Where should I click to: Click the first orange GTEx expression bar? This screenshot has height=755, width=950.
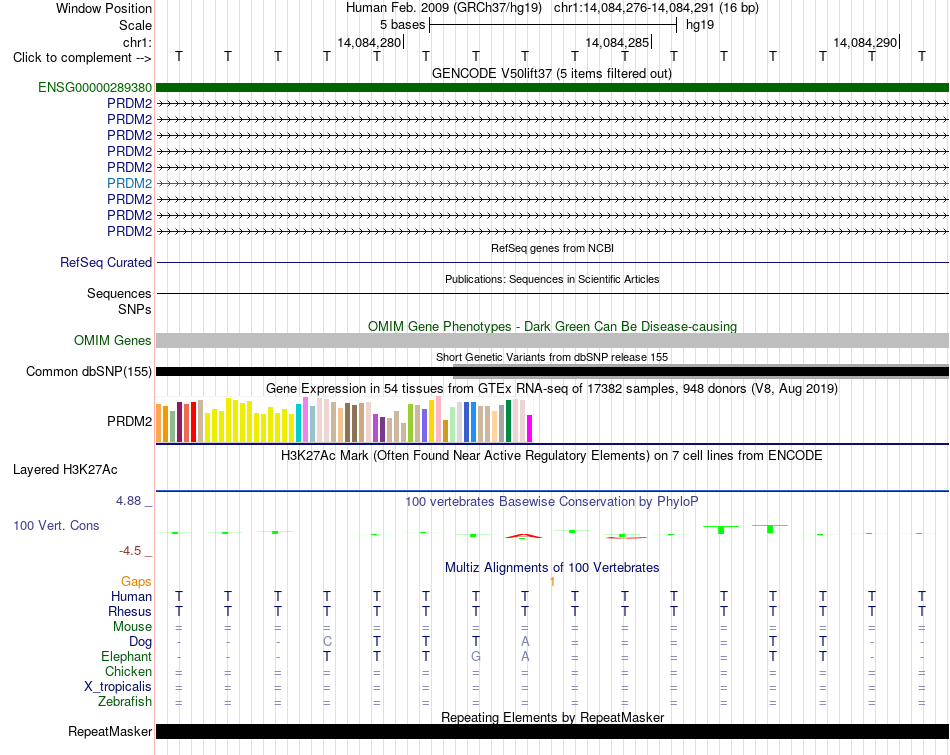[x=159, y=423]
